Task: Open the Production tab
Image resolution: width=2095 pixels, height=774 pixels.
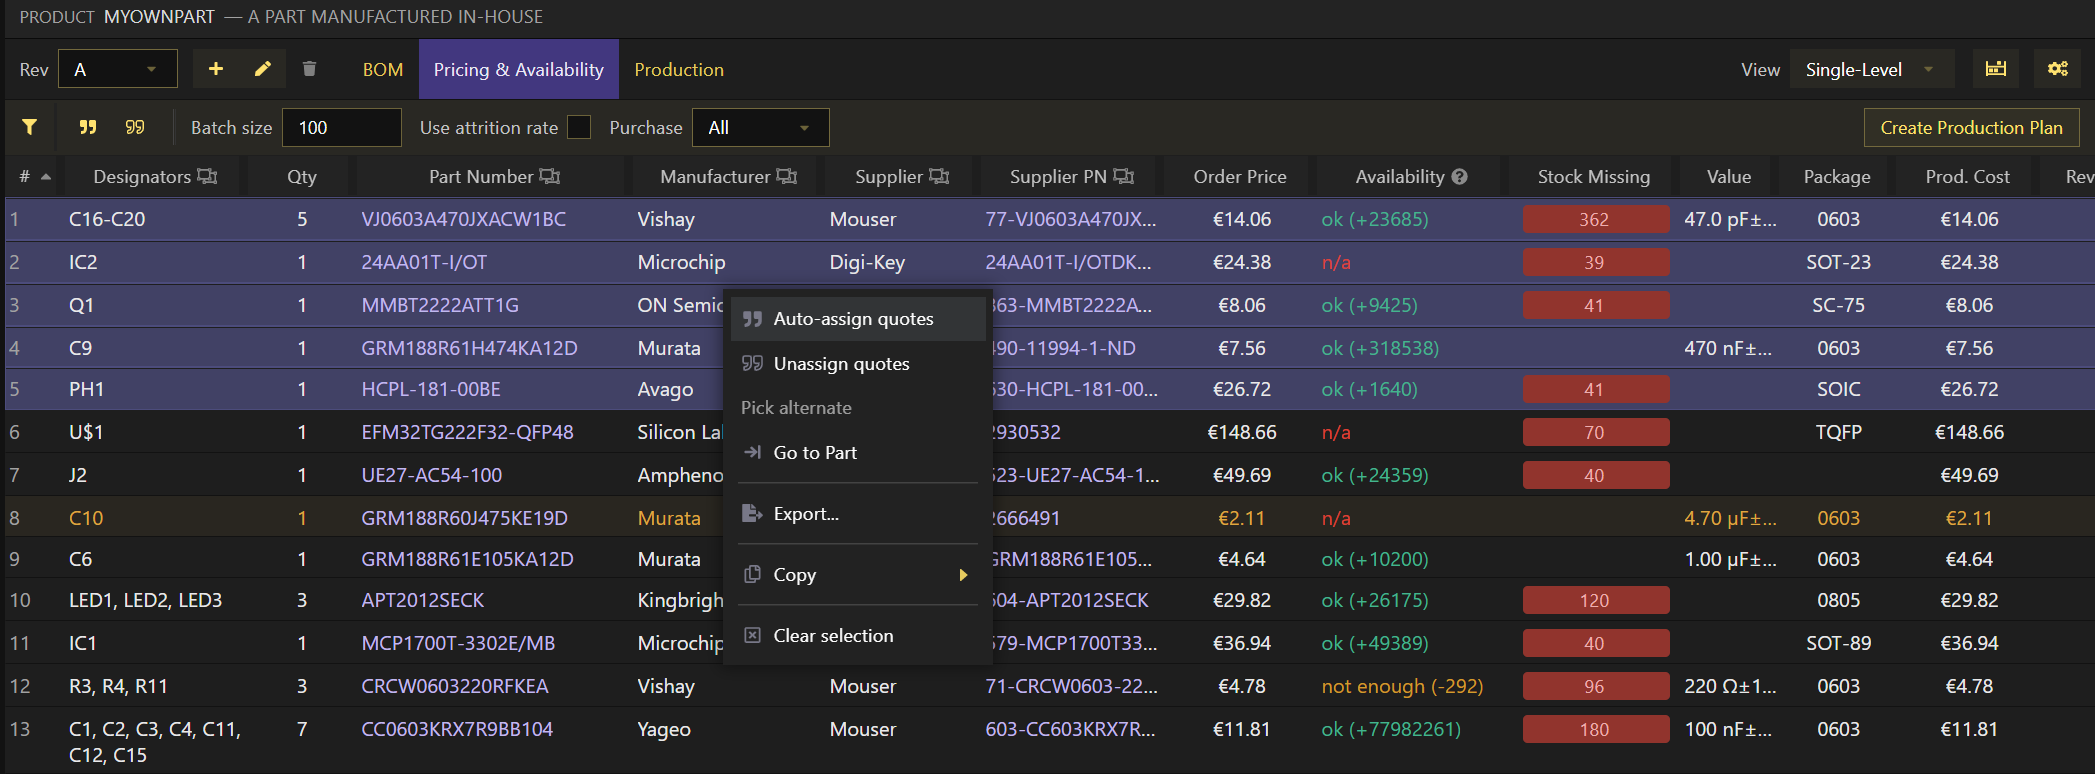Action: click(x=679, y=69)
